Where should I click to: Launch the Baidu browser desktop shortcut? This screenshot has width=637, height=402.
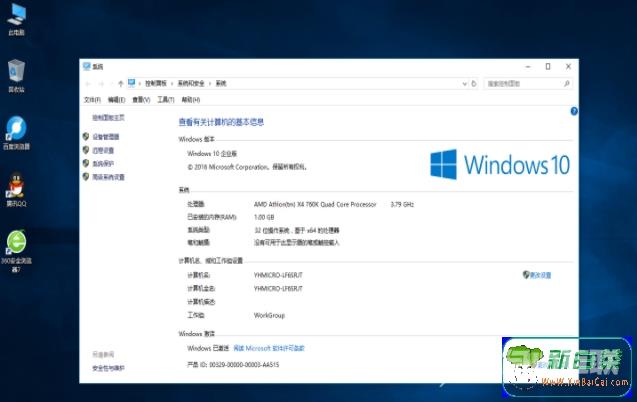click(x=16, y=133)
